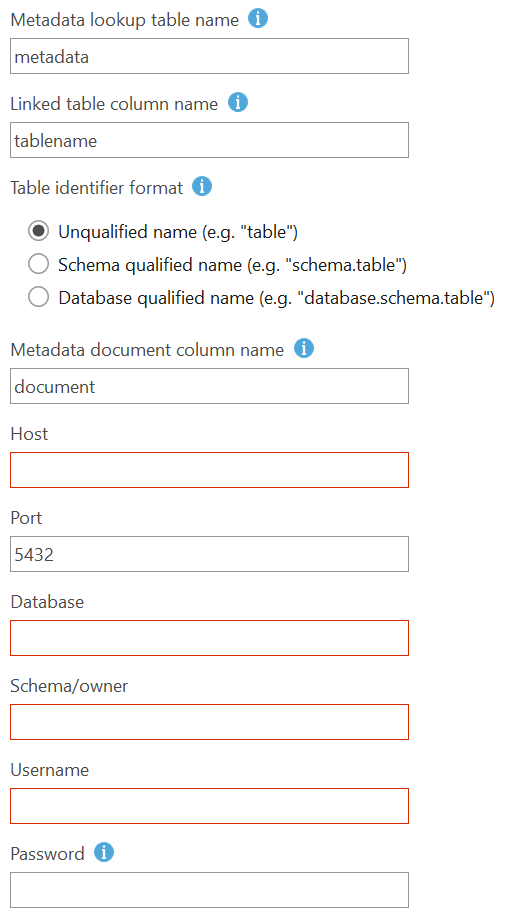This screenshot has height=920, width=509.
Task: Focus the Password input field
Action: [x=209, y=890]
